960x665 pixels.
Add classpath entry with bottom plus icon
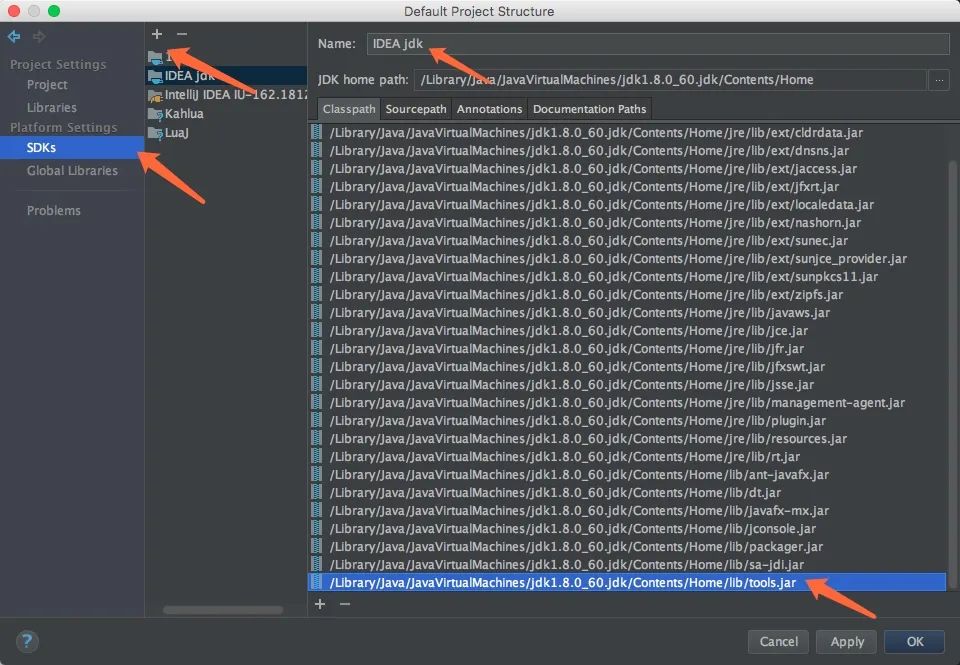pyautogui.click(x=320, y=604)
